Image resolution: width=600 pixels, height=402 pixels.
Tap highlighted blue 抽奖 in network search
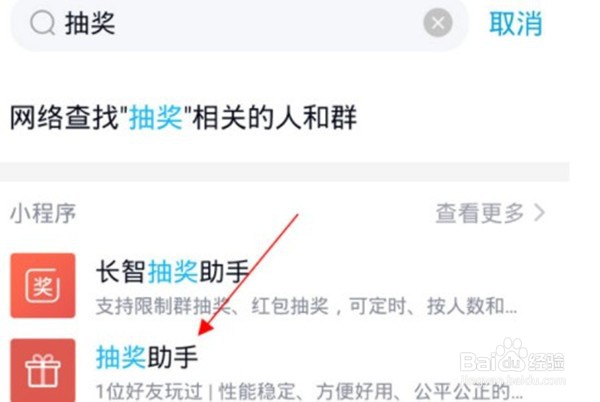pyautogui.click(x=155, y=117)
